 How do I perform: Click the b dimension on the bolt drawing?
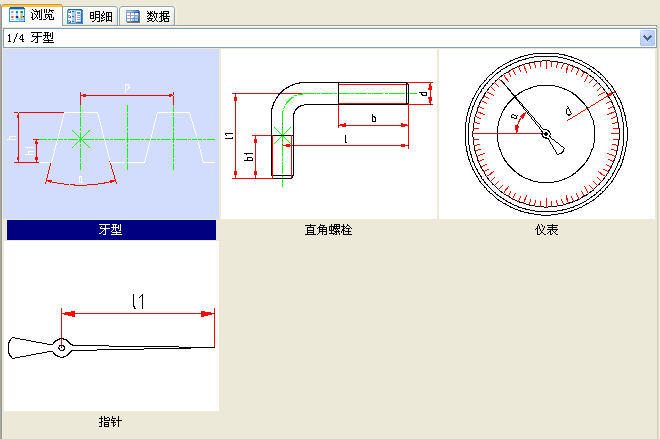373,118
